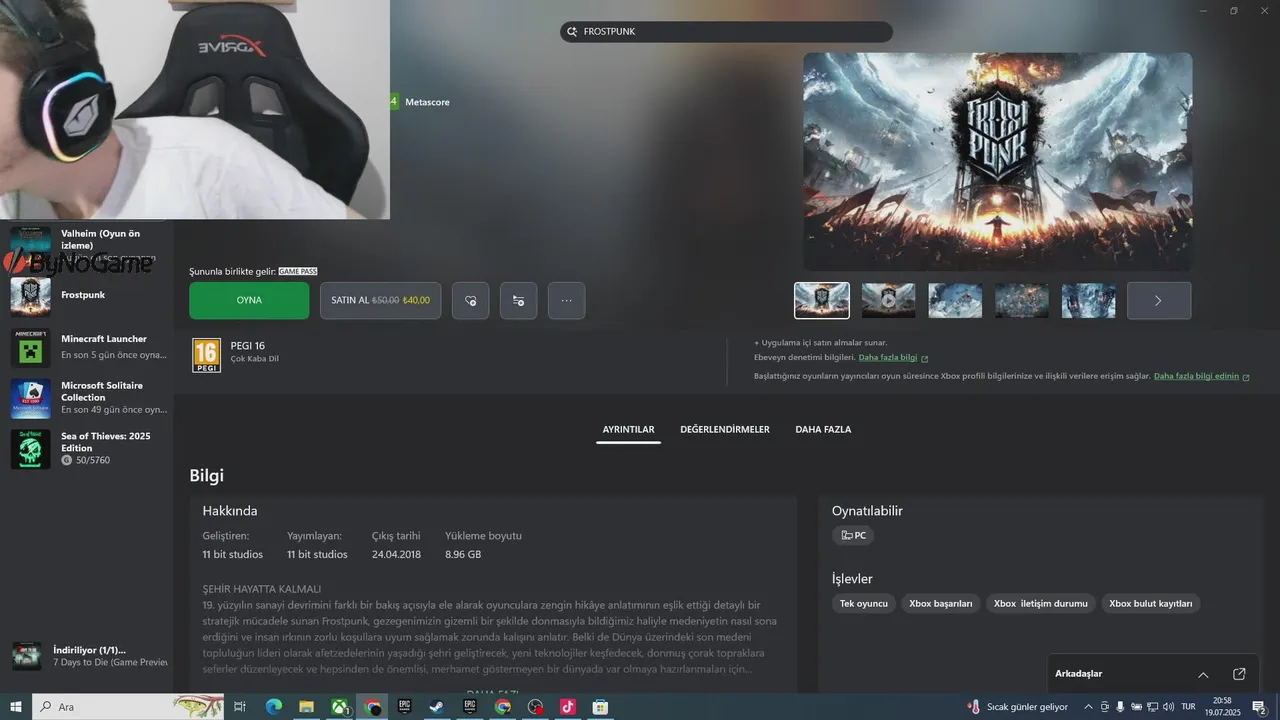This screenshot has width=1280, height=720.
Task: Open Minecraft Launcher in the sidebar
Action: (87, 347)
